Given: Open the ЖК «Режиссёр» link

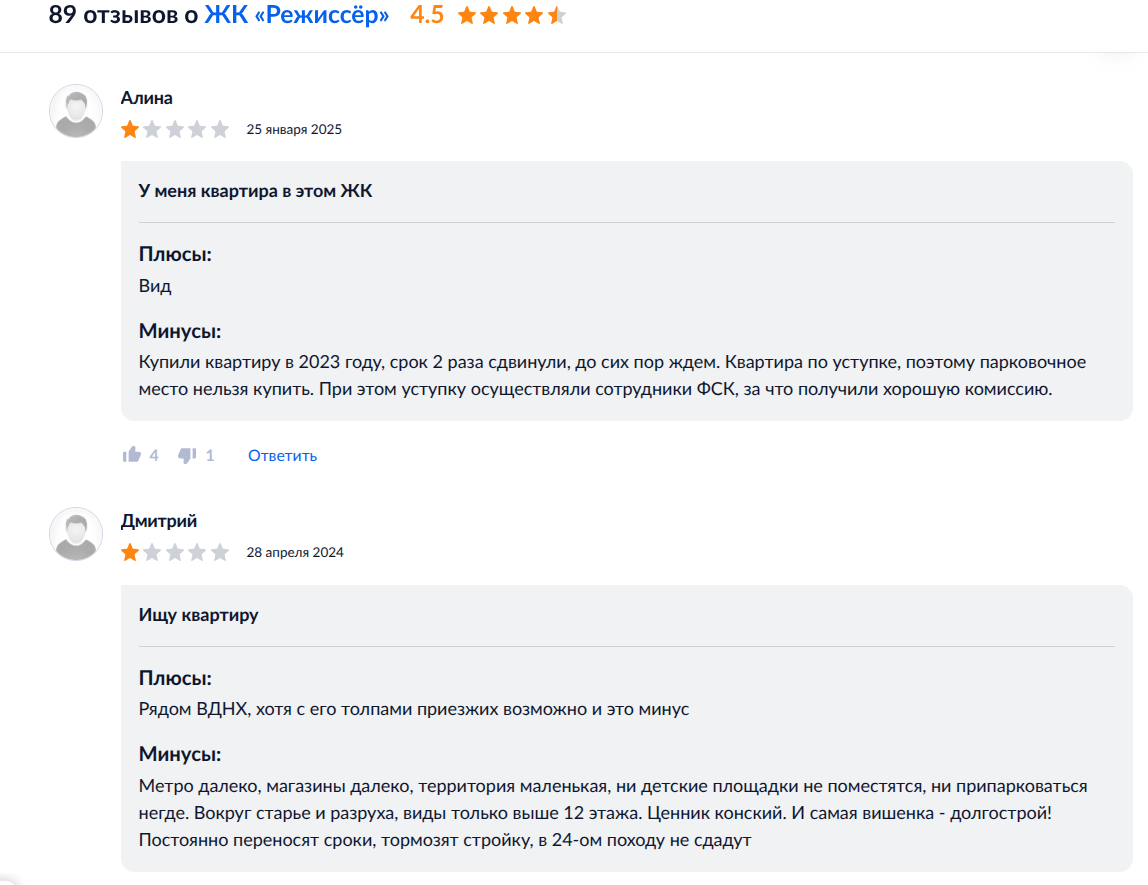Looking at the screenshot, I should [297, 16].
